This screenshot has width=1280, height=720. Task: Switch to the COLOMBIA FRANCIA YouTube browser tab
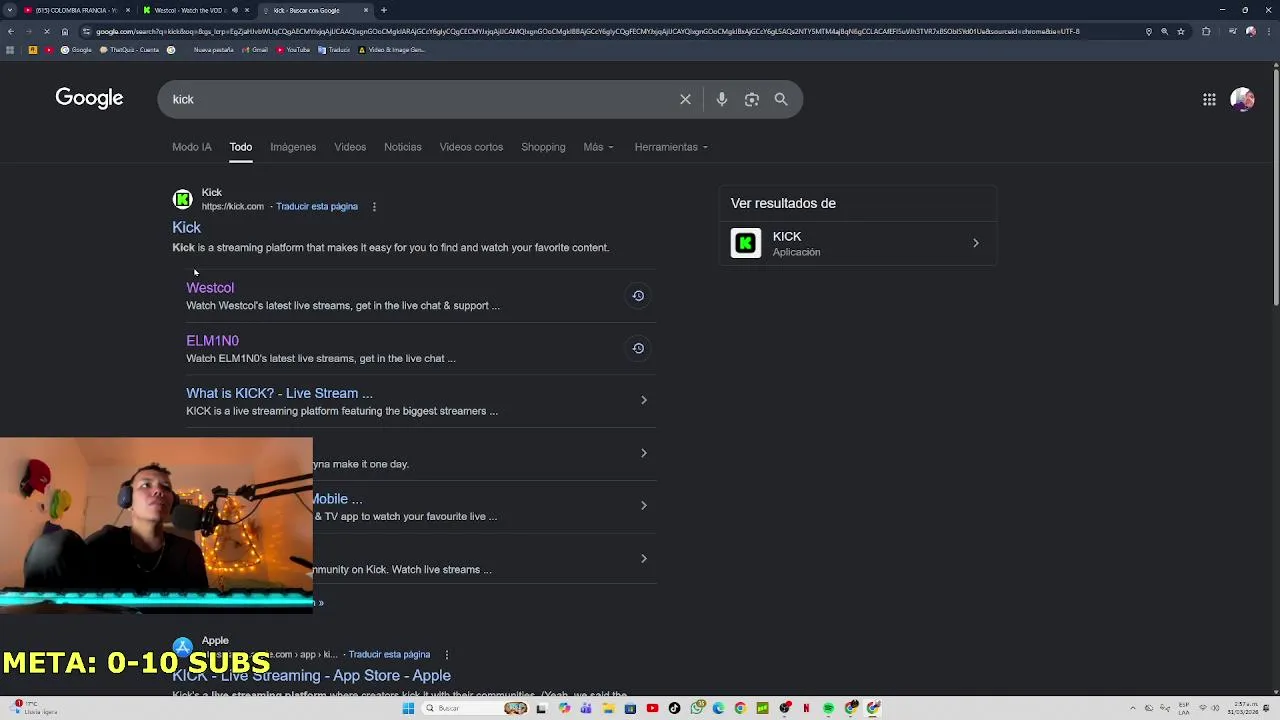76,10
